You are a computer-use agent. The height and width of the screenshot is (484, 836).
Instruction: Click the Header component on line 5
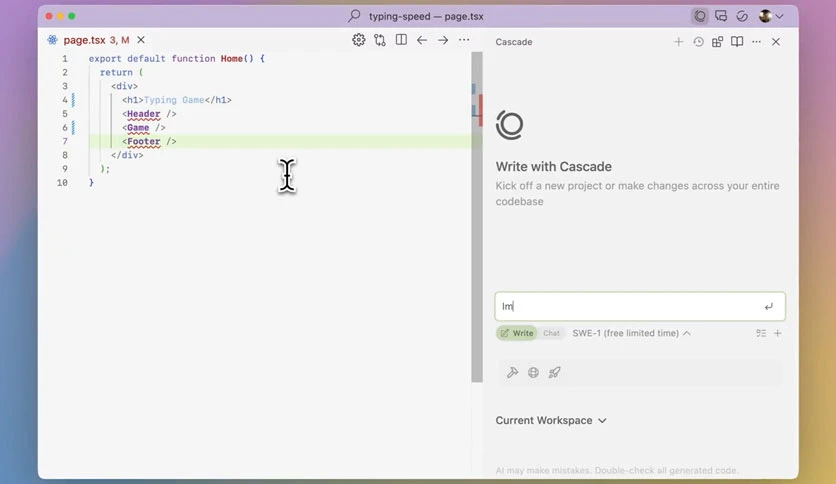pos(143,114)
